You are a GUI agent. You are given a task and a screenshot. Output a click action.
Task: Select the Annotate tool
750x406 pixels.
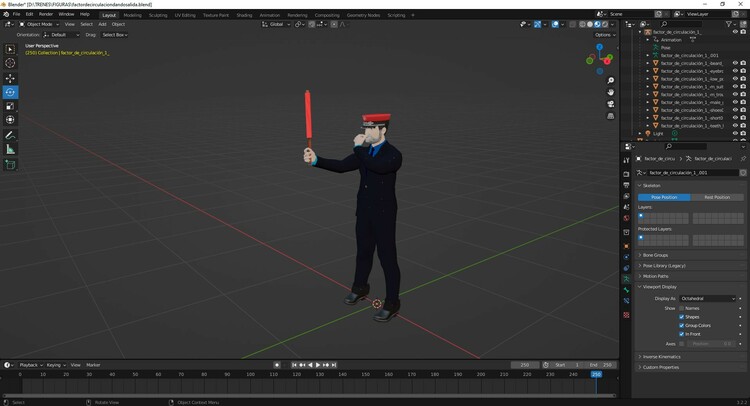tap(10, 135)
